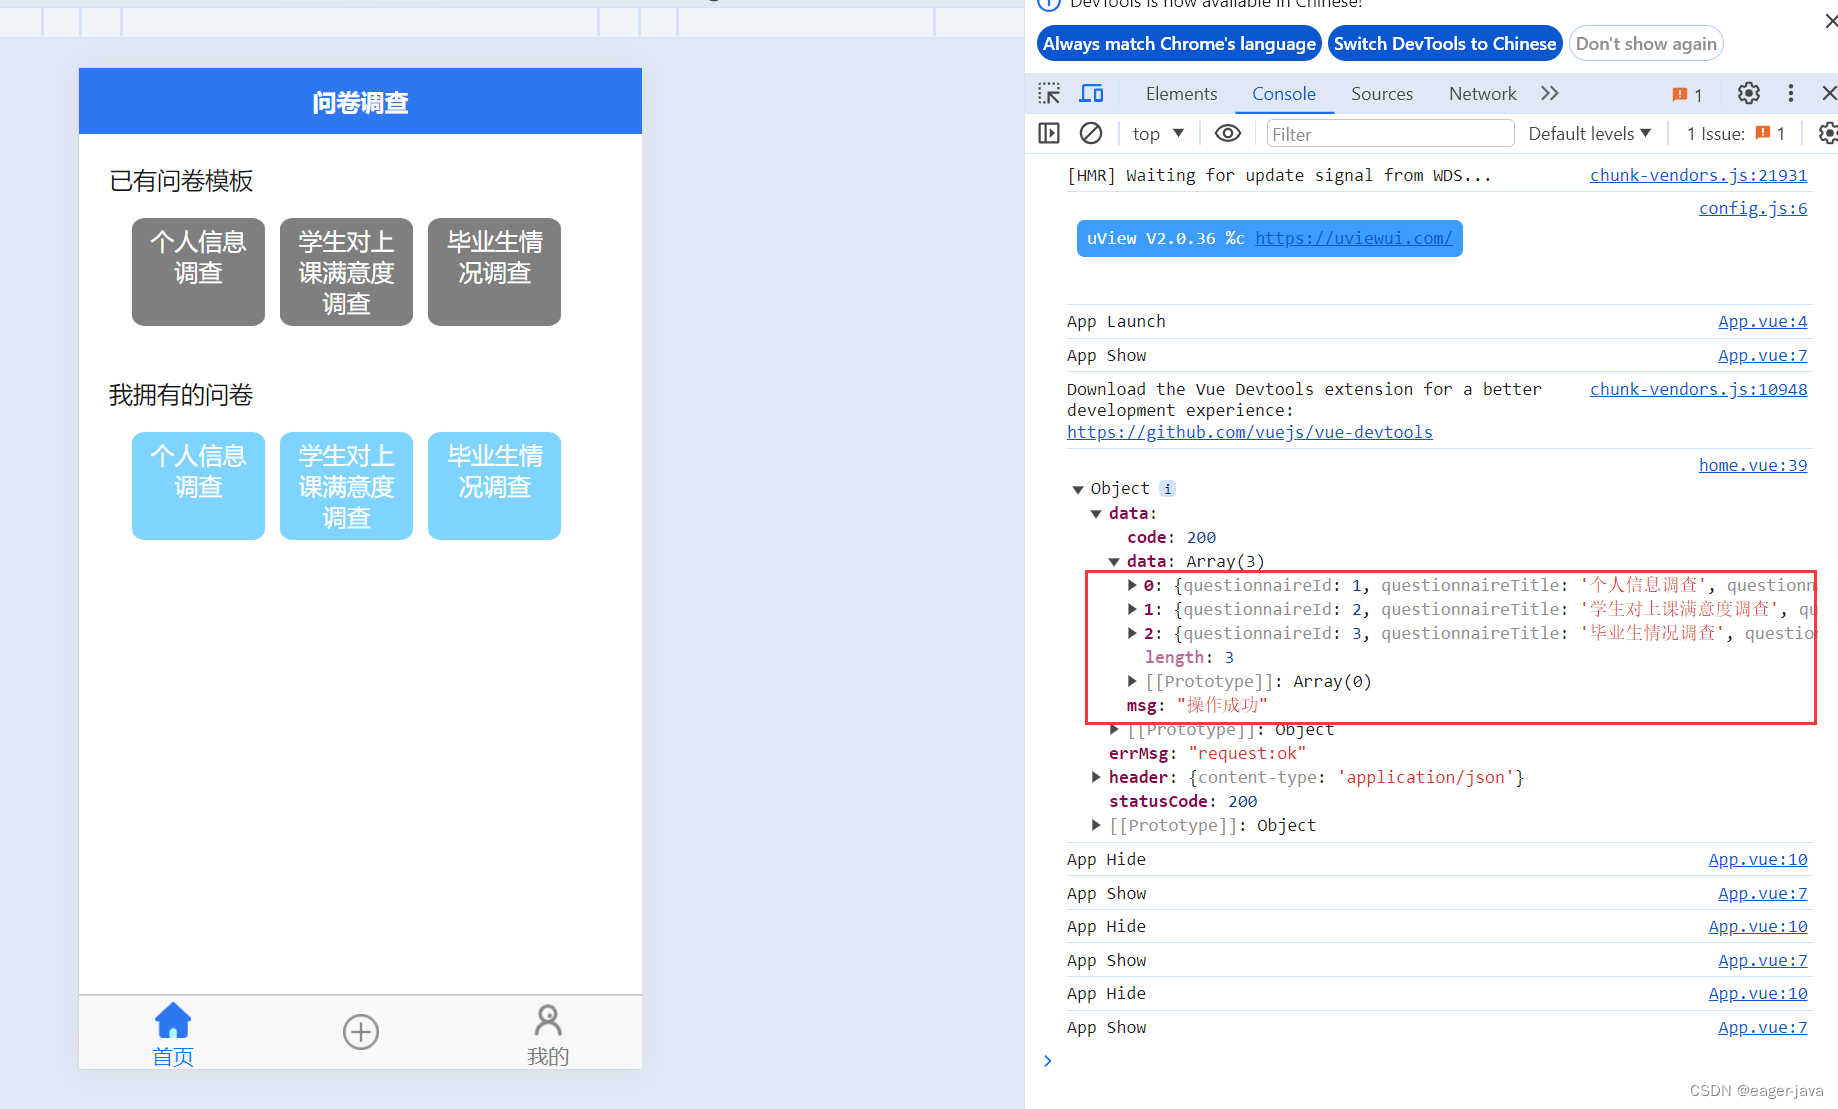The width and height of the screenshot is (1838, 1109).
Task: Clear the console with the ban icon
Action: (x=1091, y=133)
